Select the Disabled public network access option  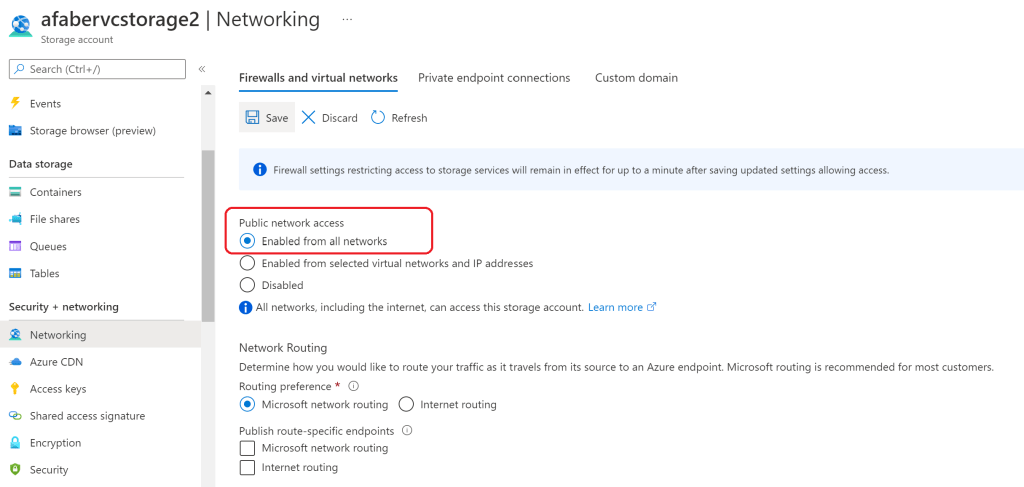(x=248, y=285)
